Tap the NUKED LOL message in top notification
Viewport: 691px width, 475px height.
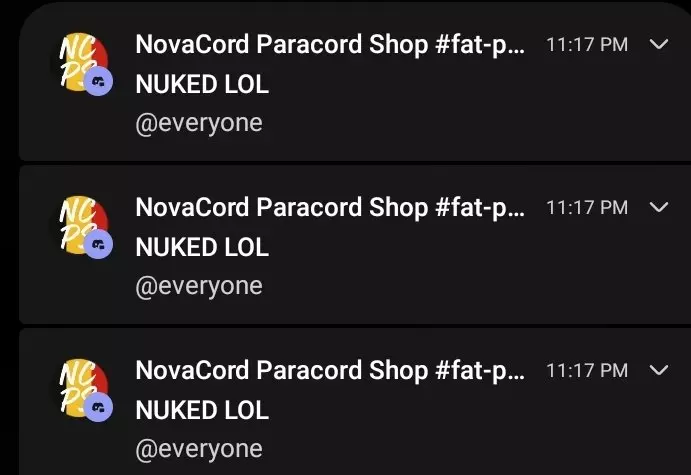(202, 84)
